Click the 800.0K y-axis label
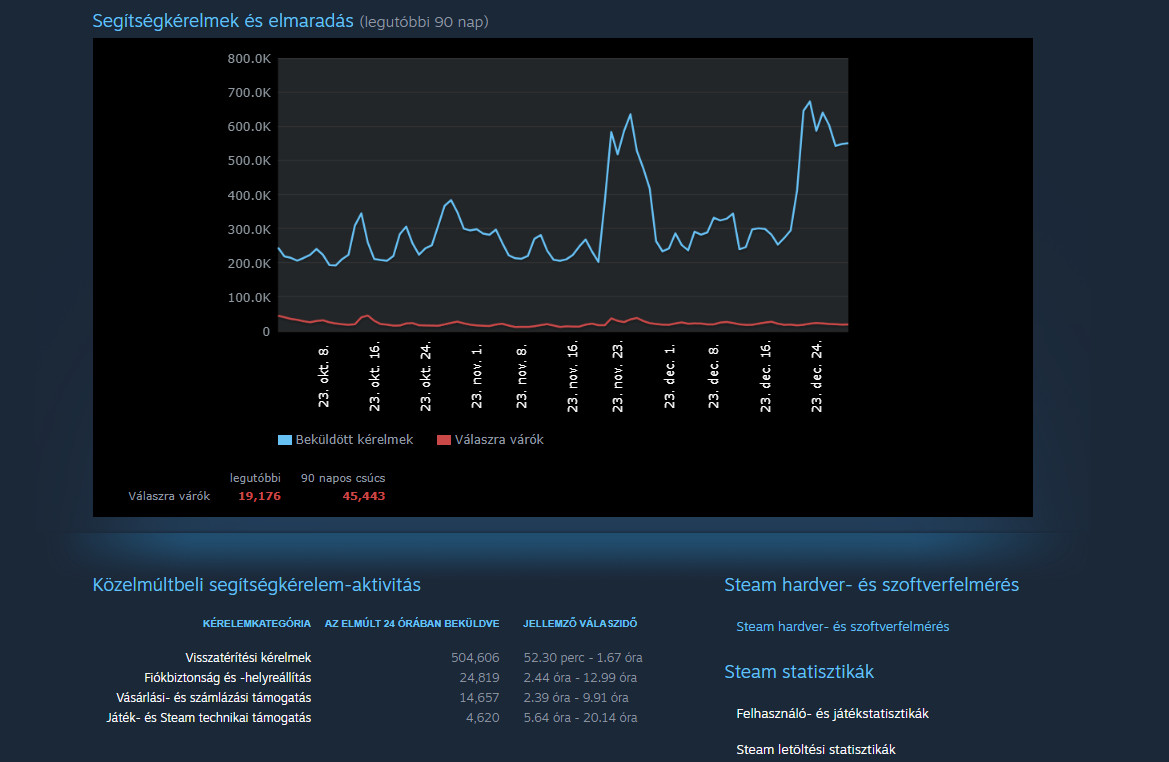Screen dimensions: 1169x762 tap(249, 59)
